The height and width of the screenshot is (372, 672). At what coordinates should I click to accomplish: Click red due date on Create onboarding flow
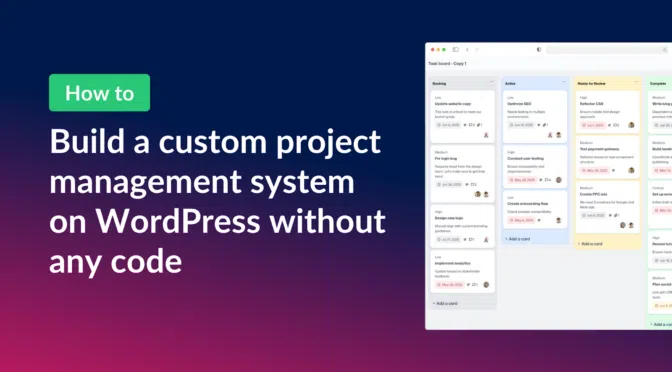point(522,220)
